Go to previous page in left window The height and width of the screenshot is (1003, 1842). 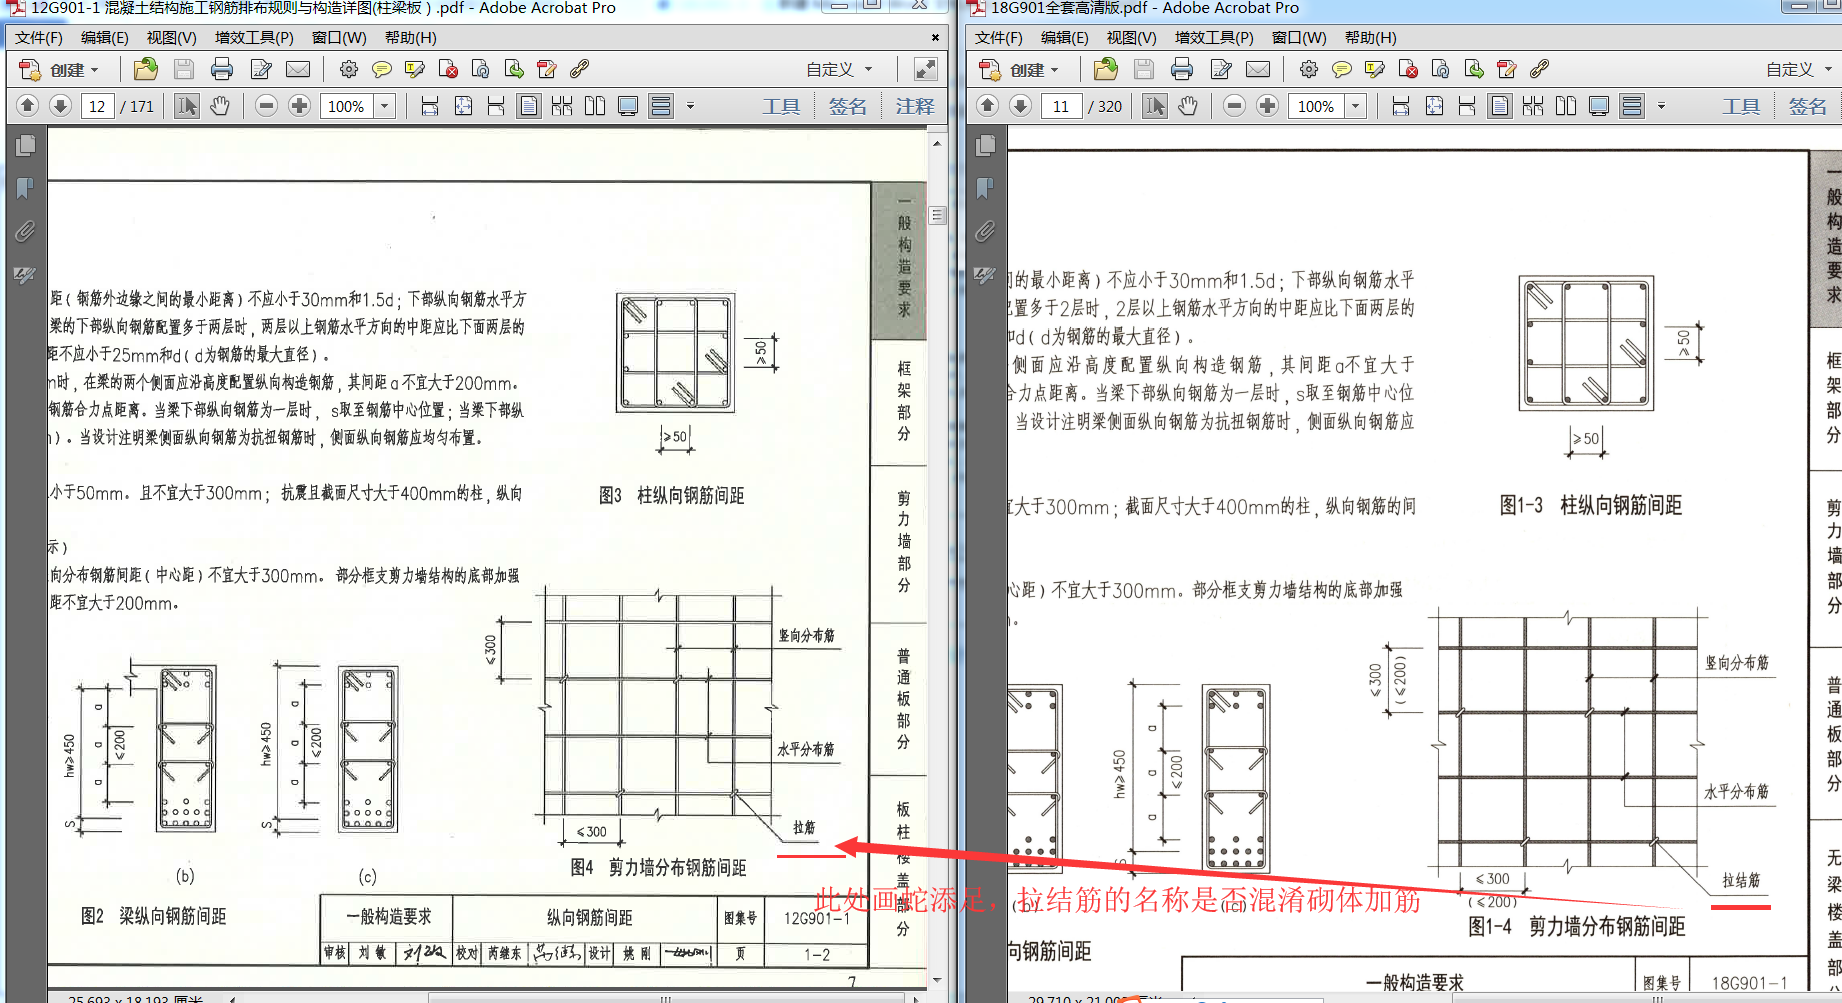28,105
